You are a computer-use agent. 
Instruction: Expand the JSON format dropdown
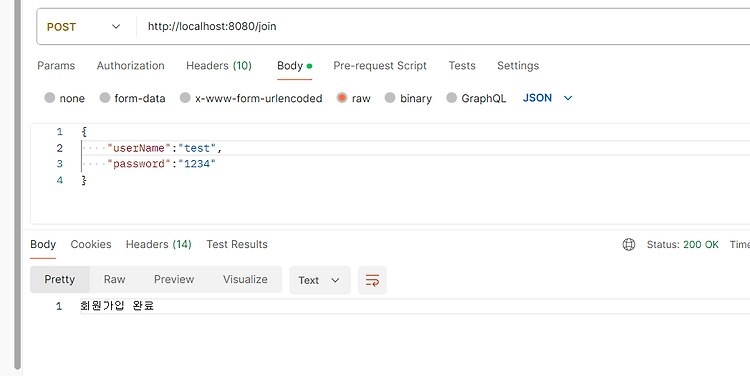[x=548, y=98]
